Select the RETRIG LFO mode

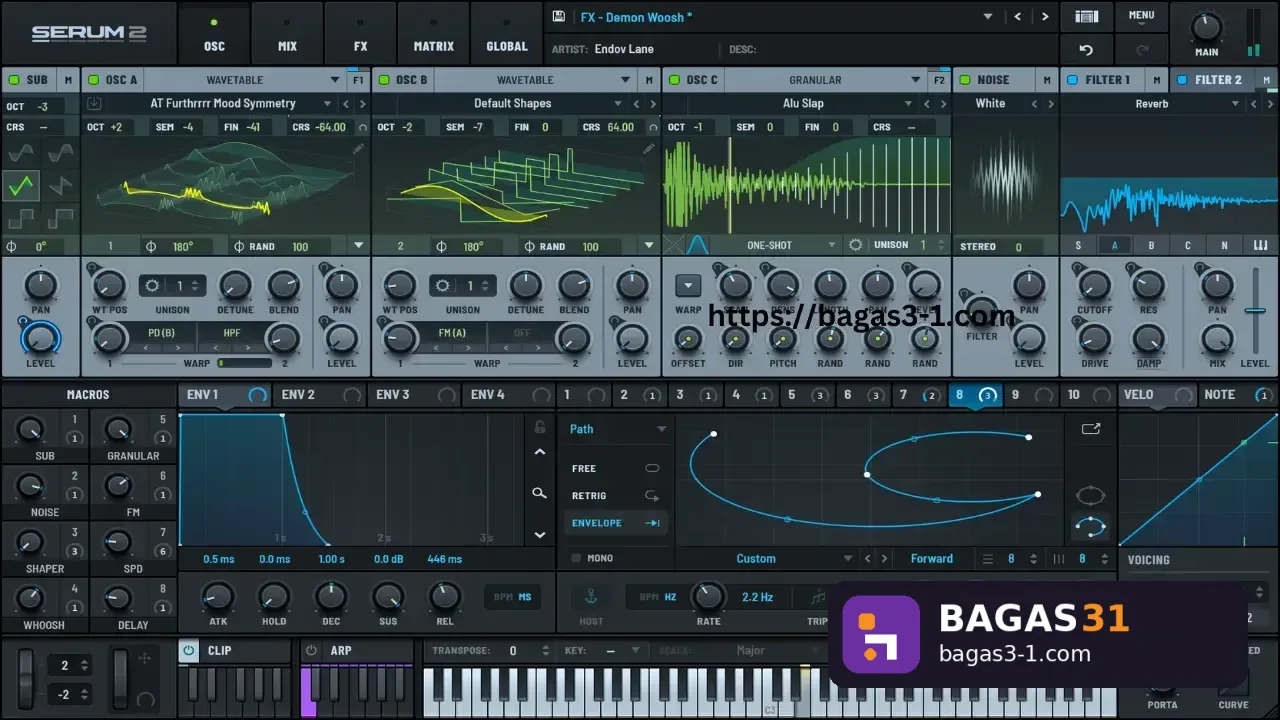615,496
